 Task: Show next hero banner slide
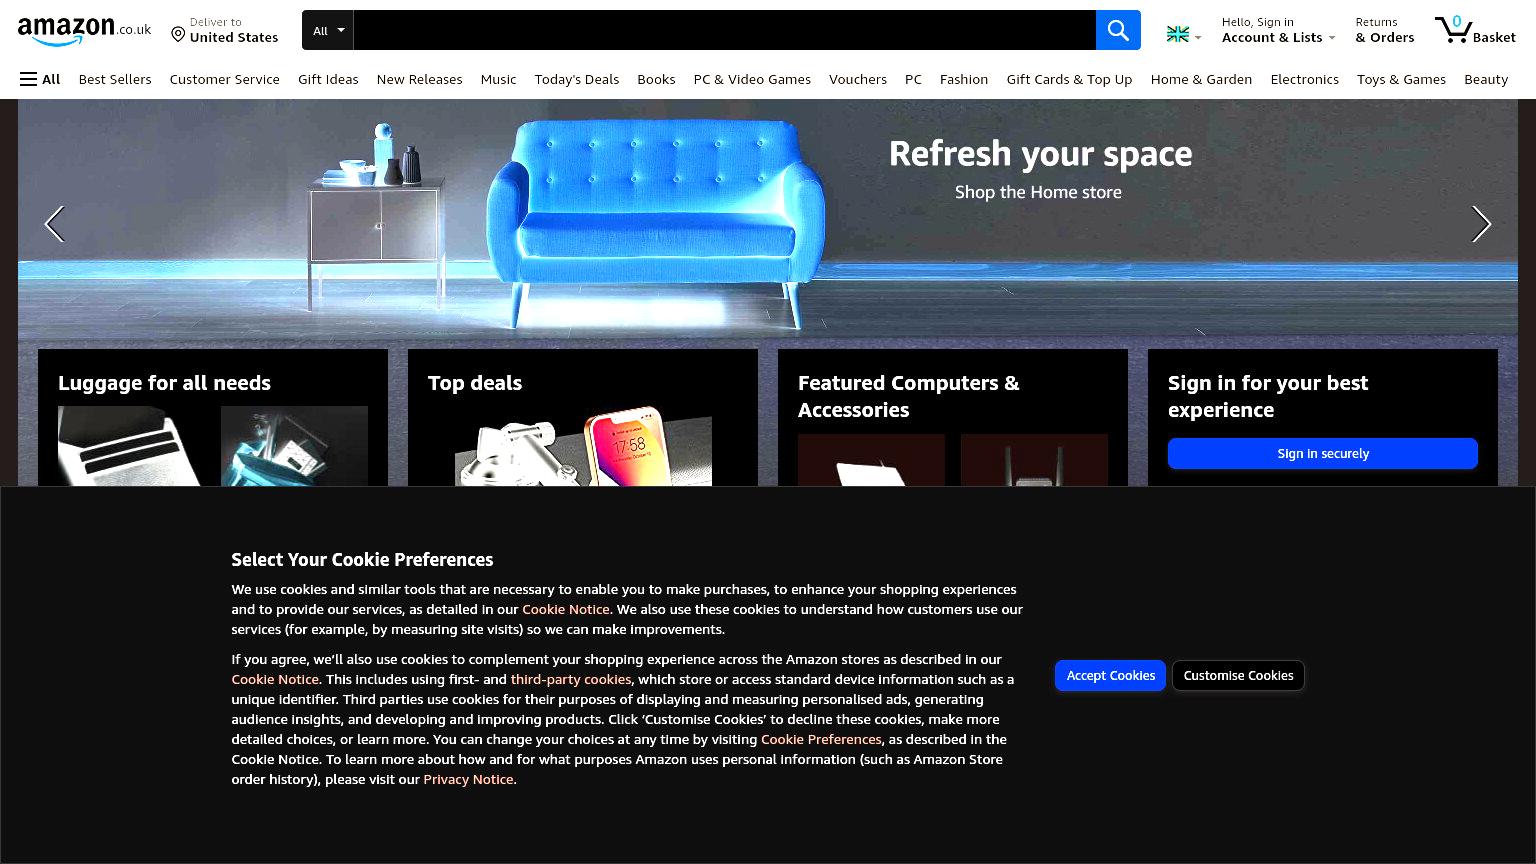click(1481, 224)
